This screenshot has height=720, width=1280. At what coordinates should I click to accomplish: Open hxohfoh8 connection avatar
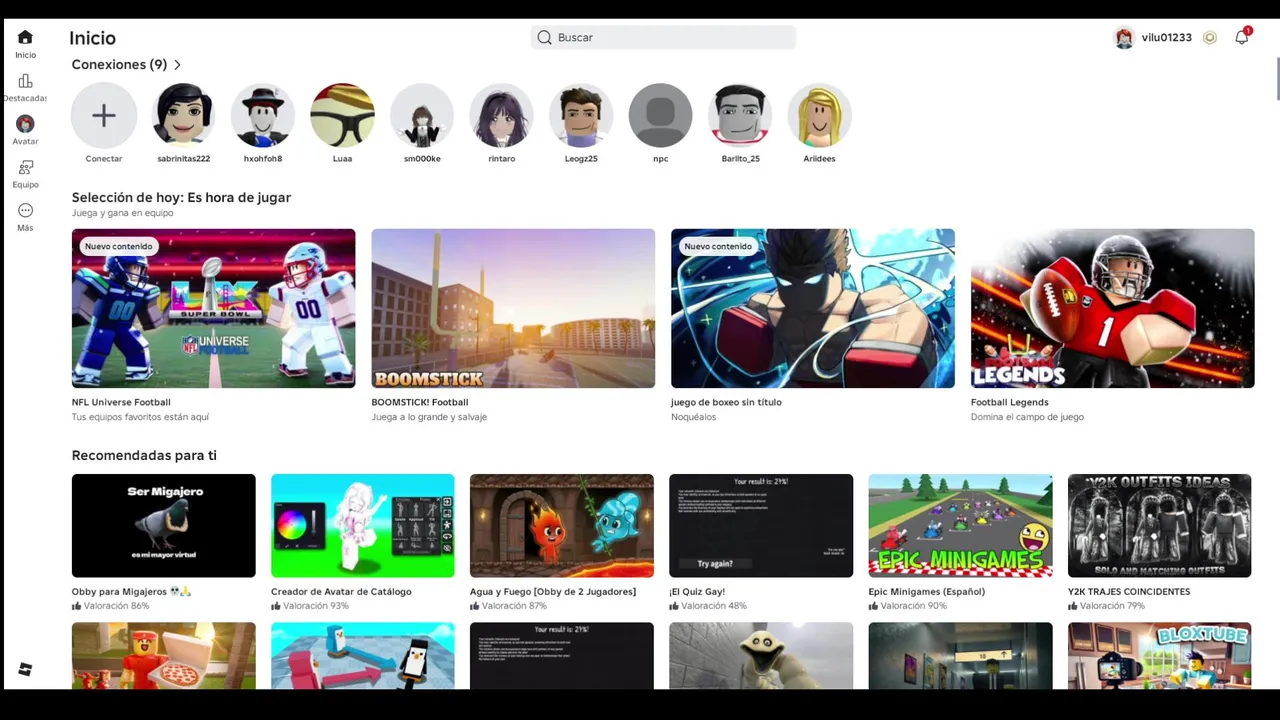pyautogui.click(x=263, y=116)
